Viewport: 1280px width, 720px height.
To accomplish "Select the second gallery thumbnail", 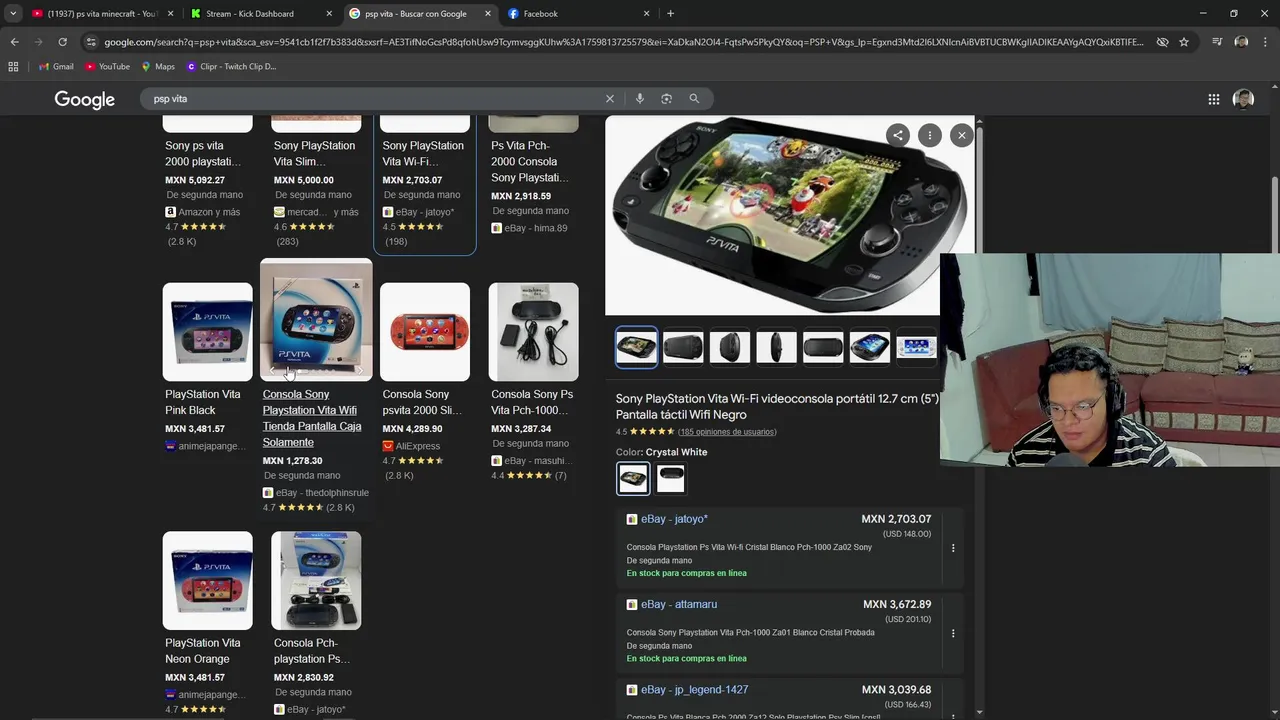I will point(683,347).
